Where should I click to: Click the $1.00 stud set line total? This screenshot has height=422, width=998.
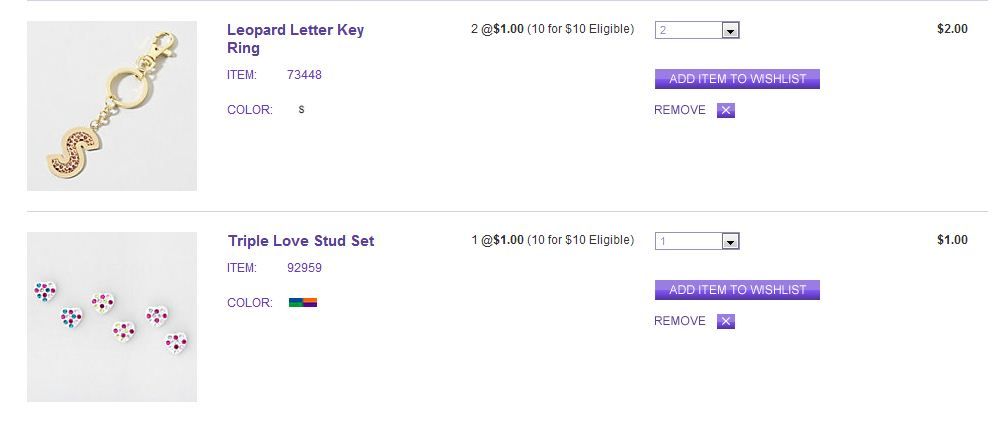pyautogui.click(x=951, y=240)
